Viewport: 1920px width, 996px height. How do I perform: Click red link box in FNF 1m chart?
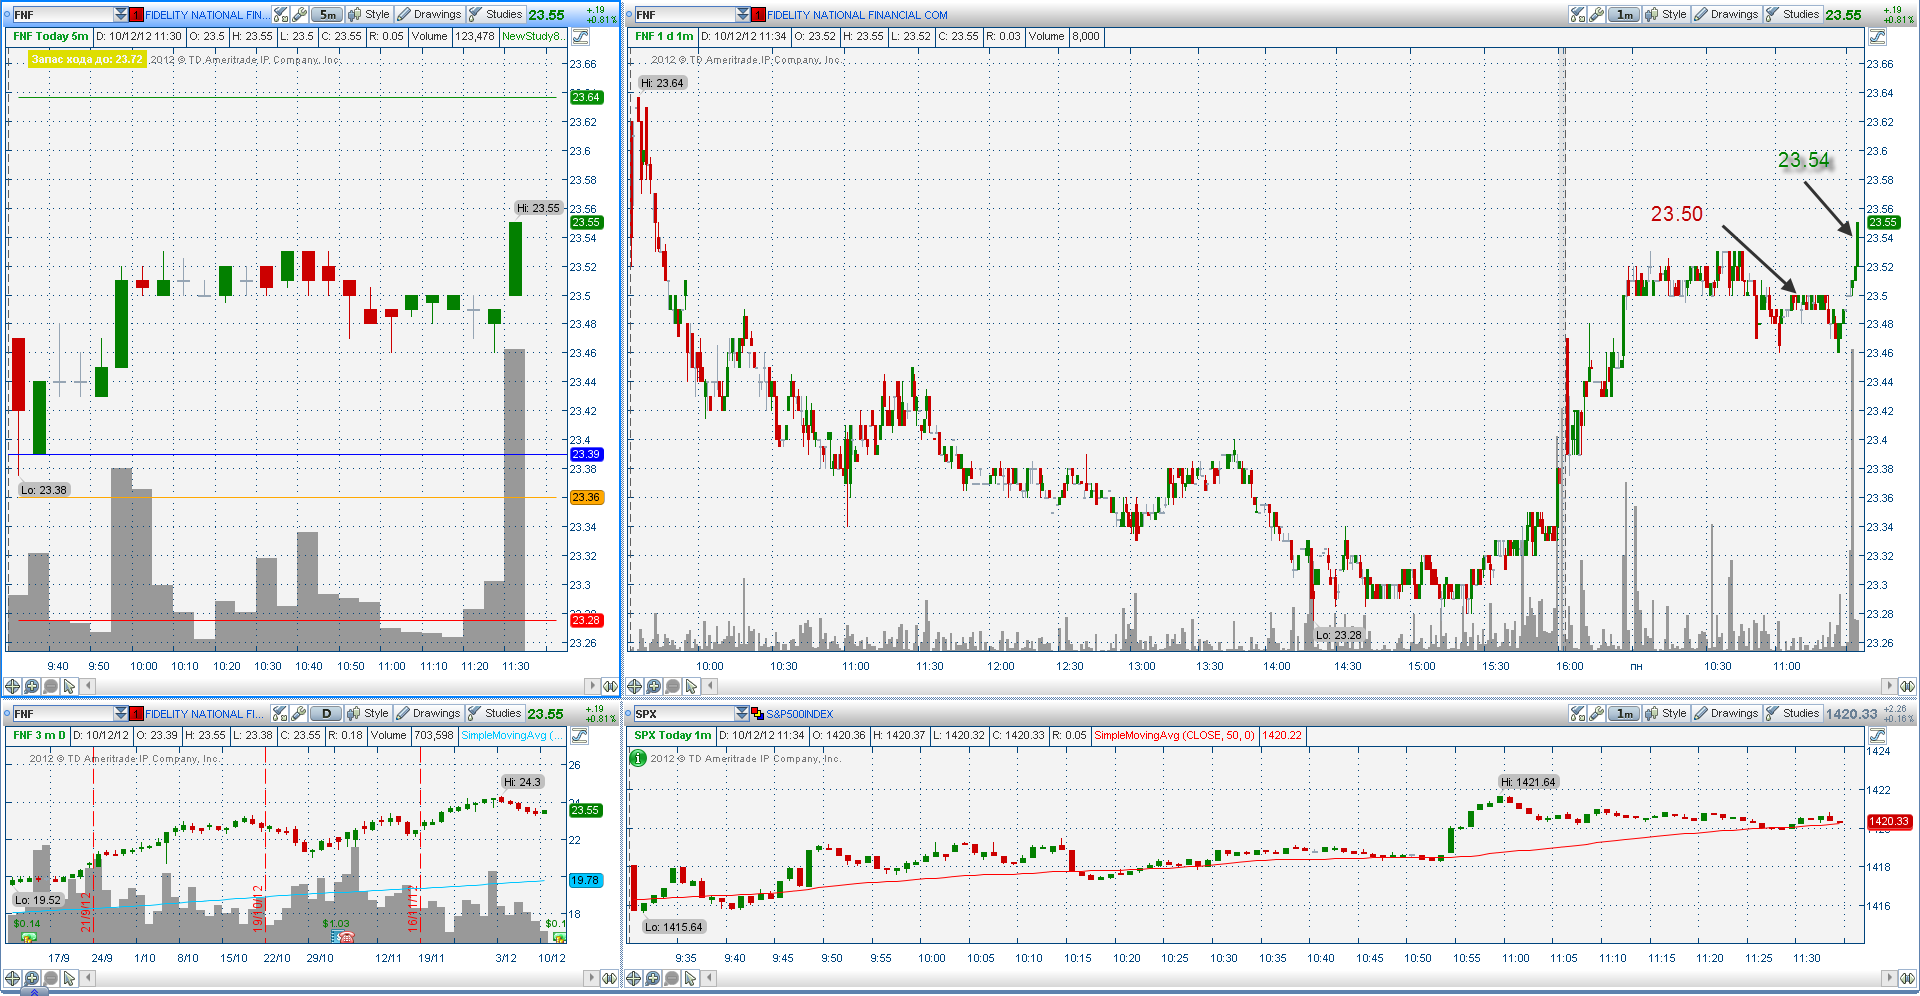point(759,15)
